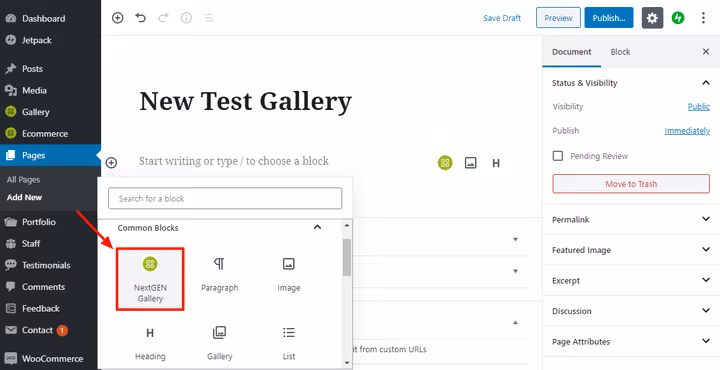Select the Heading block in Common Blocks
This screenshot has height=370, width=720.
click(150, 343)
